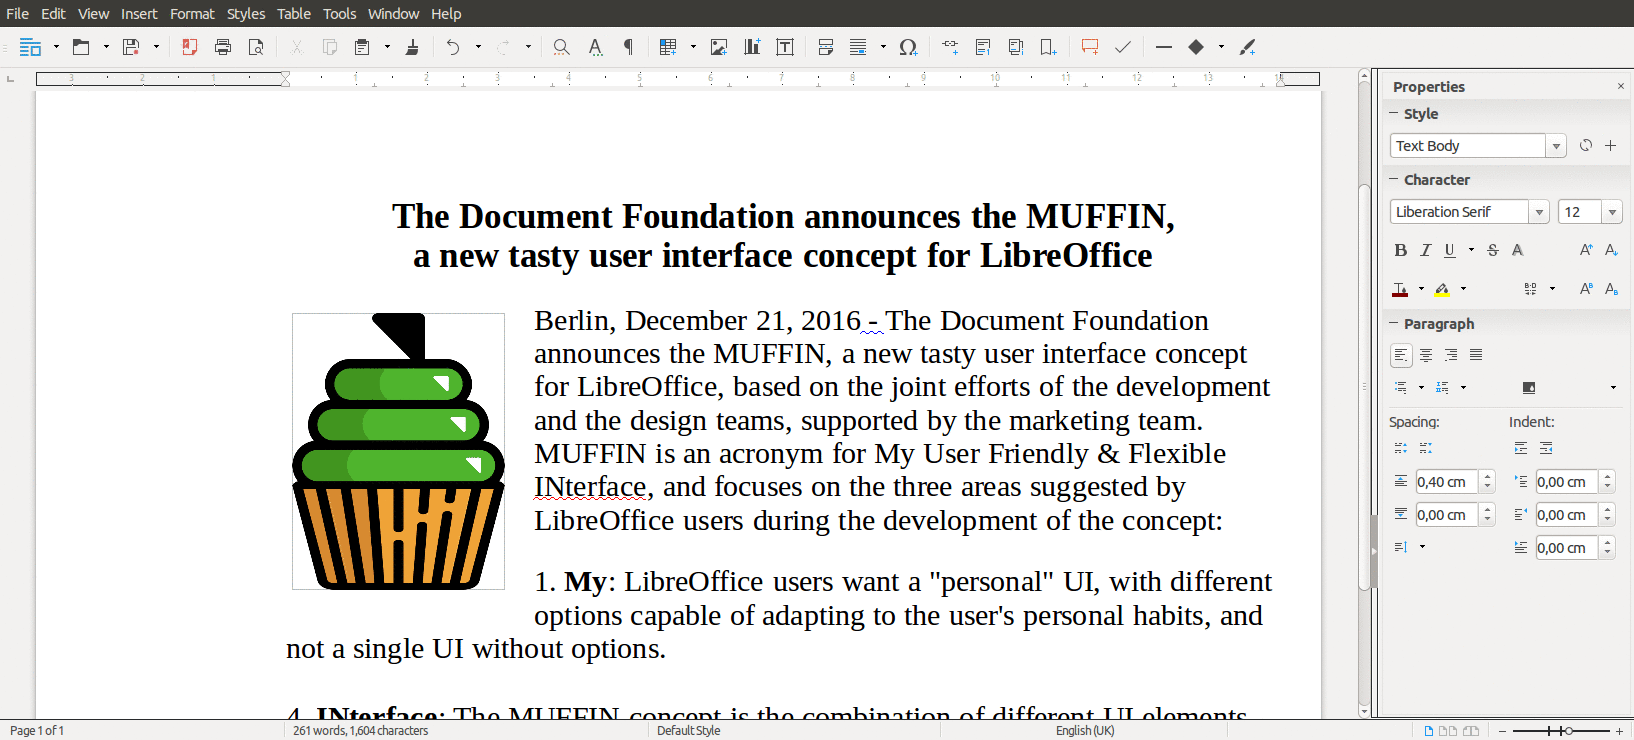Insert a line shape

[1163, 47]
